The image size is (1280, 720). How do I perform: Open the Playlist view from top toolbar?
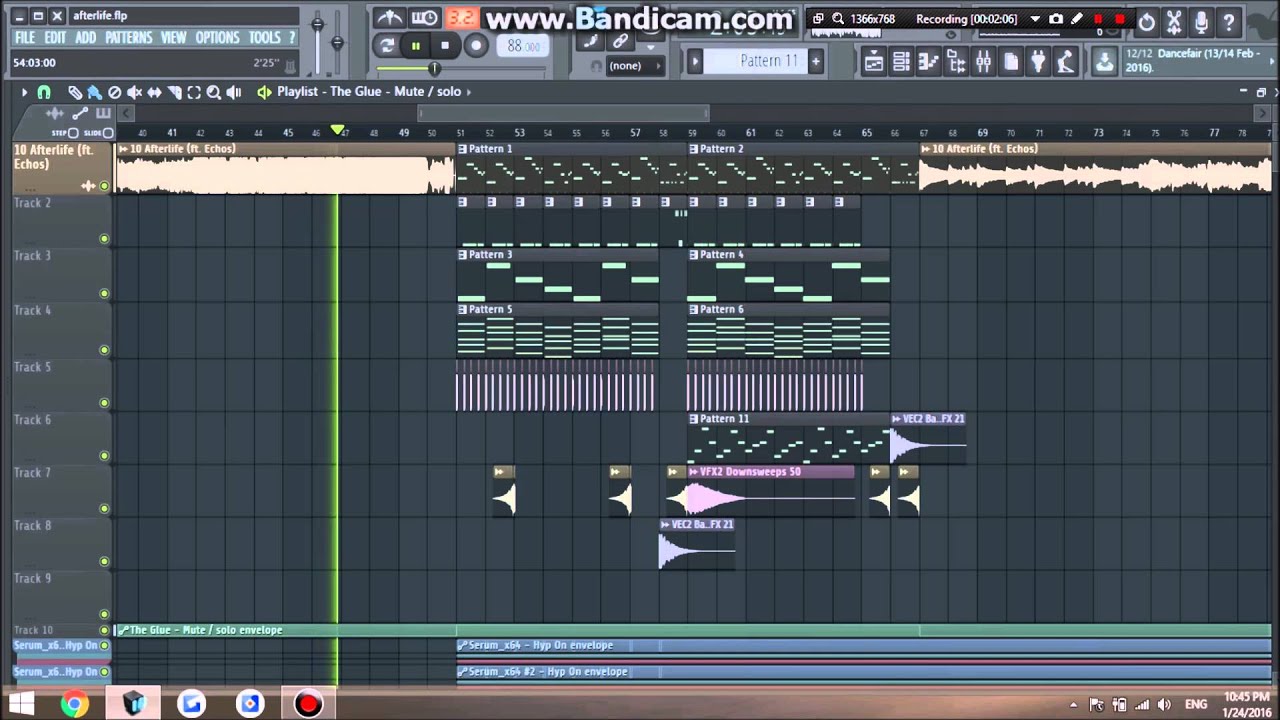874,62
